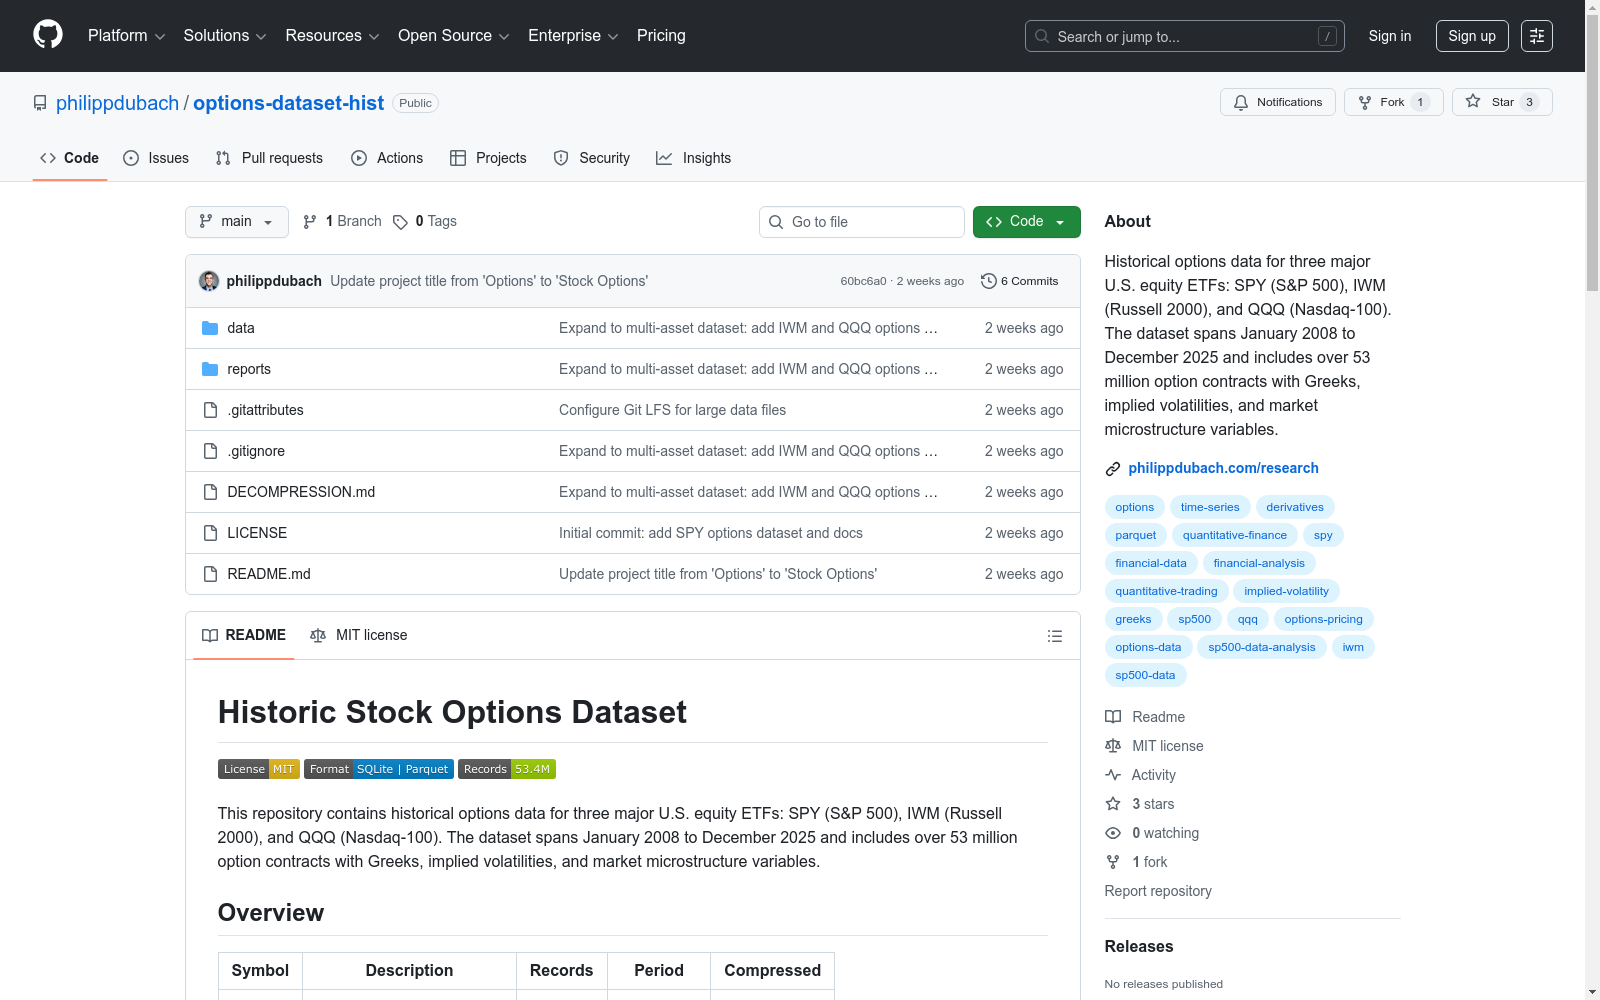Click the LICENSE file icon
Image resolution: width=1600 pixels, height=1000 pixels.
[x=210, y=533]
